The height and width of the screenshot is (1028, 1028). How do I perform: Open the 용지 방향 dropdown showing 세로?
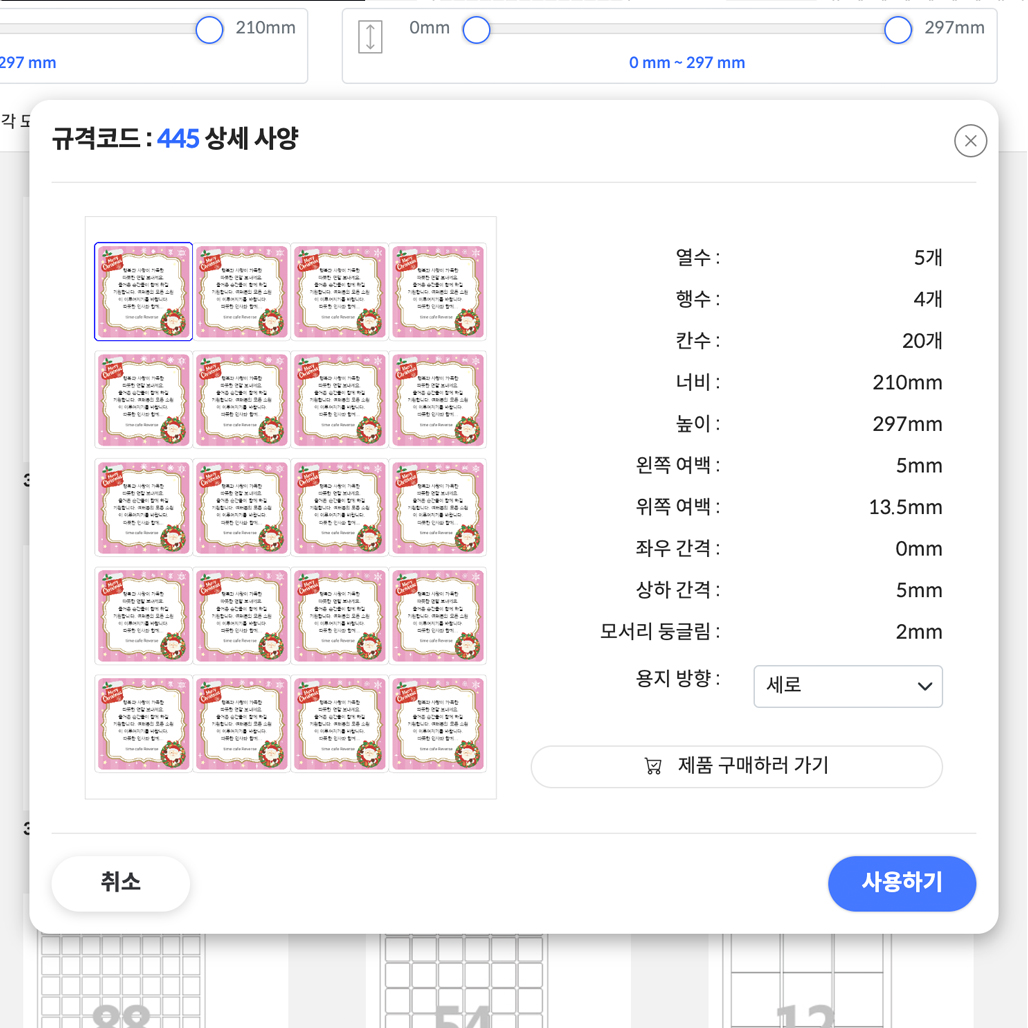coord(848,686)
